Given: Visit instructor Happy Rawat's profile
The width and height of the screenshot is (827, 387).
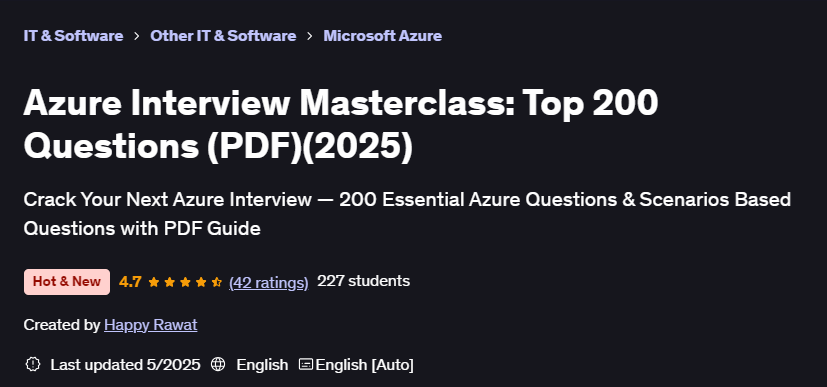Looking at the screenshot, I should 151,325.
